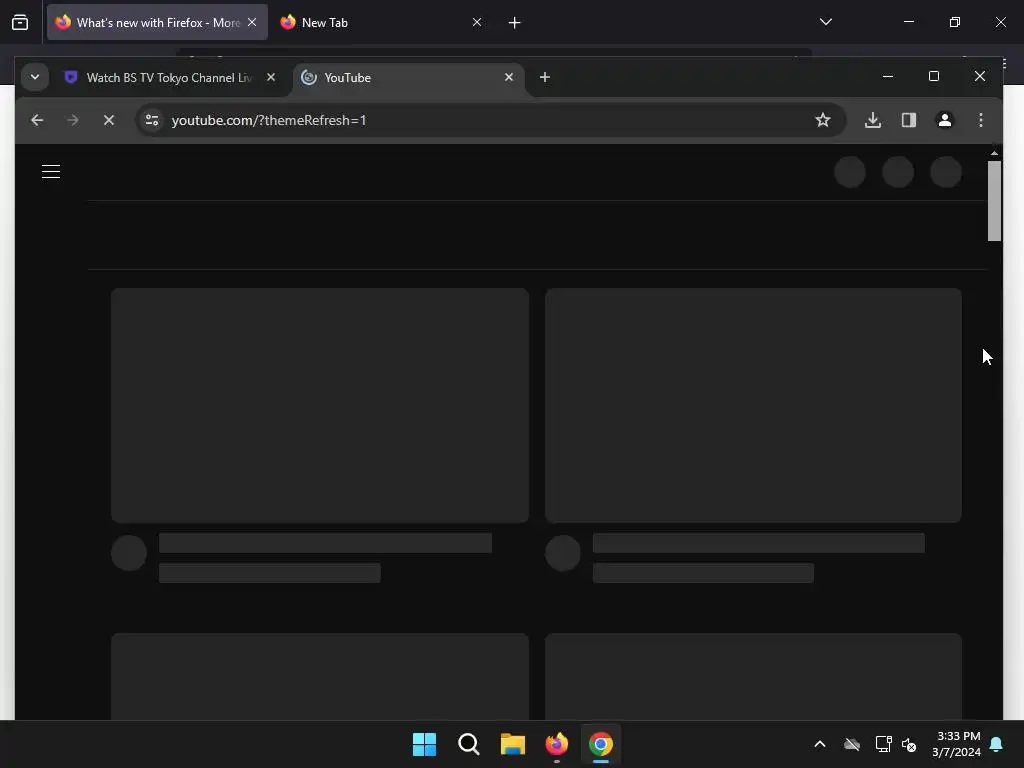The width and height of the screenshot is (1024, 768).
Task: Click first loading video thumbnail placeholder
Action: [x=320, y=405]
